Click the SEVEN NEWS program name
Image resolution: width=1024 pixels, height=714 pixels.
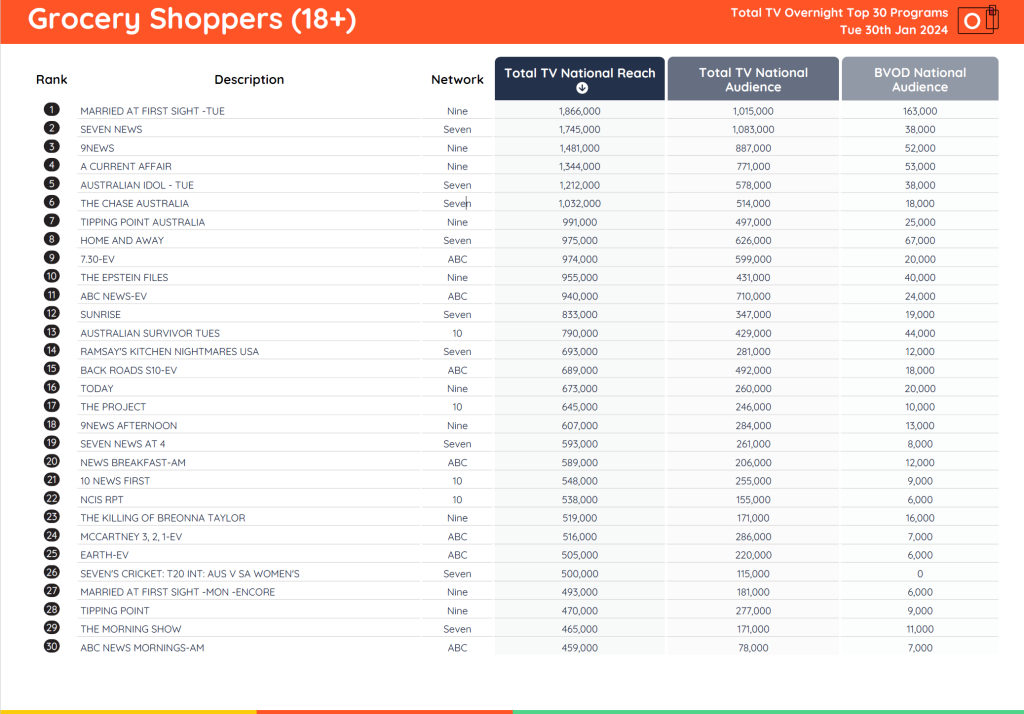111,129
